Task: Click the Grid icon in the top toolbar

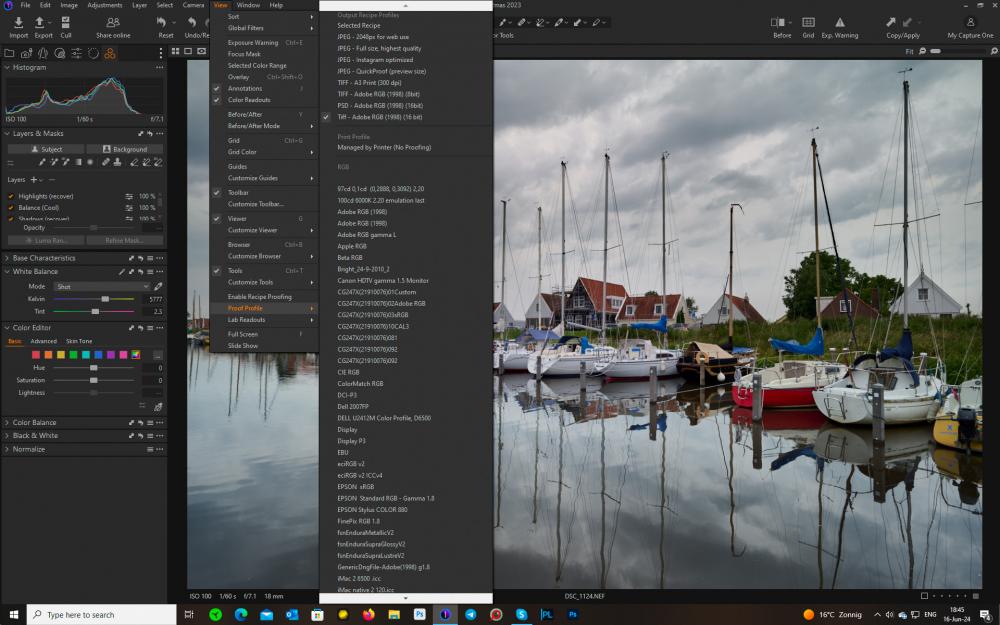Action: pyautogui.click(x=808, y=23)
